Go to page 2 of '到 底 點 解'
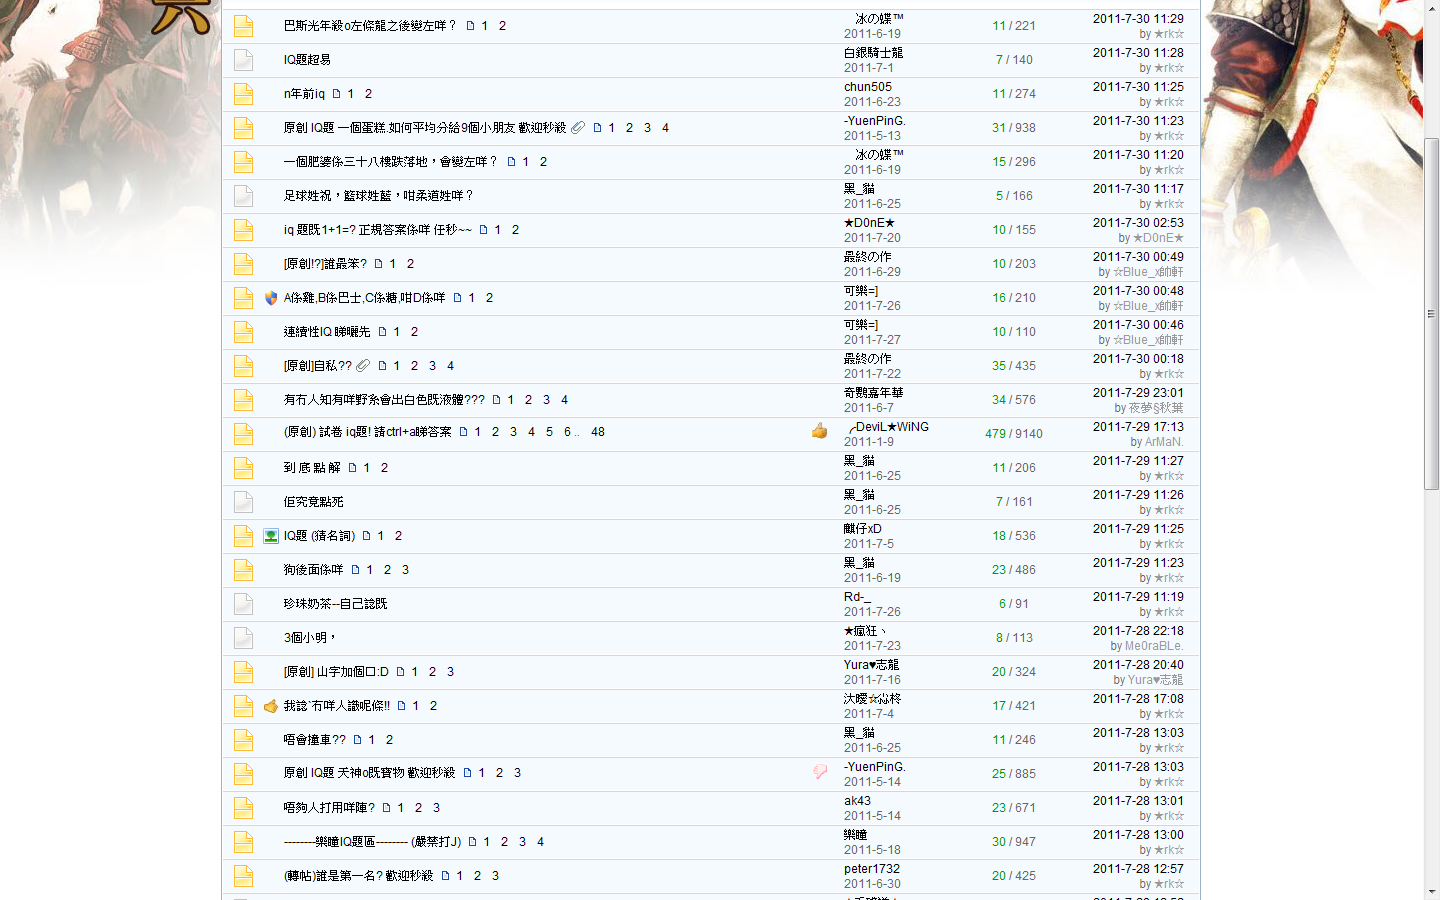The image size is (1440, 900). [x=384, y=468]
